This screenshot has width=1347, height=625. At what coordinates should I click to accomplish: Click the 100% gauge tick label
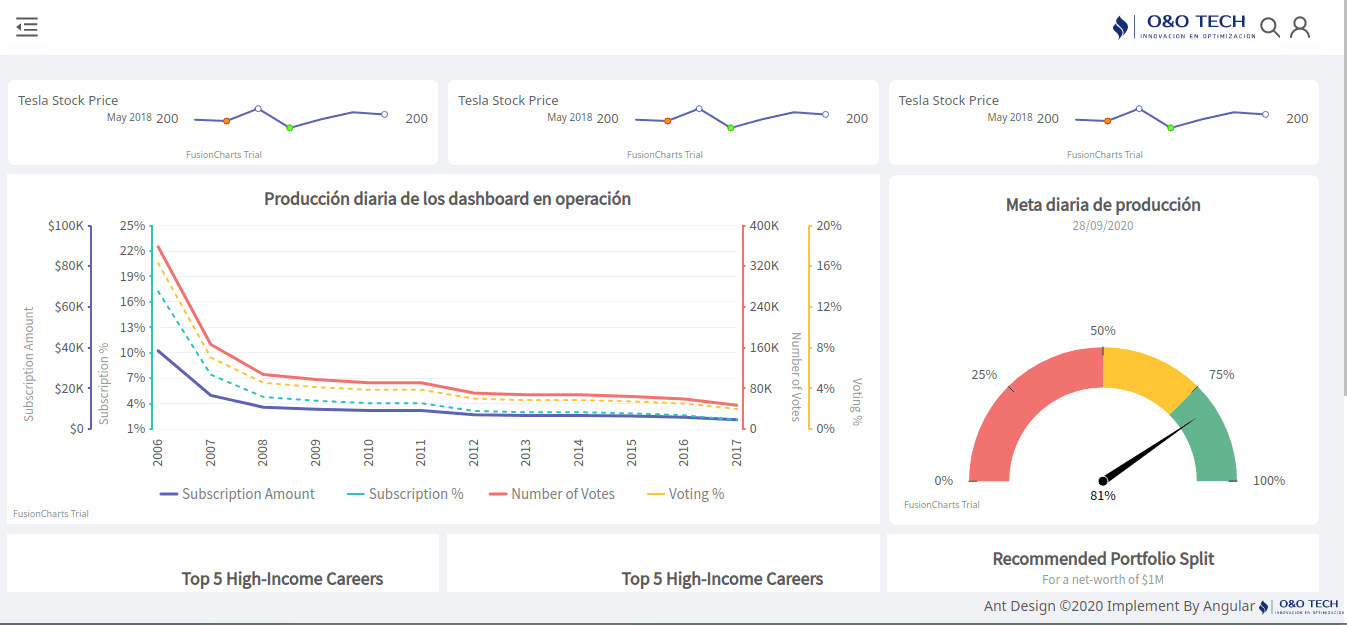pos(1269,481)
